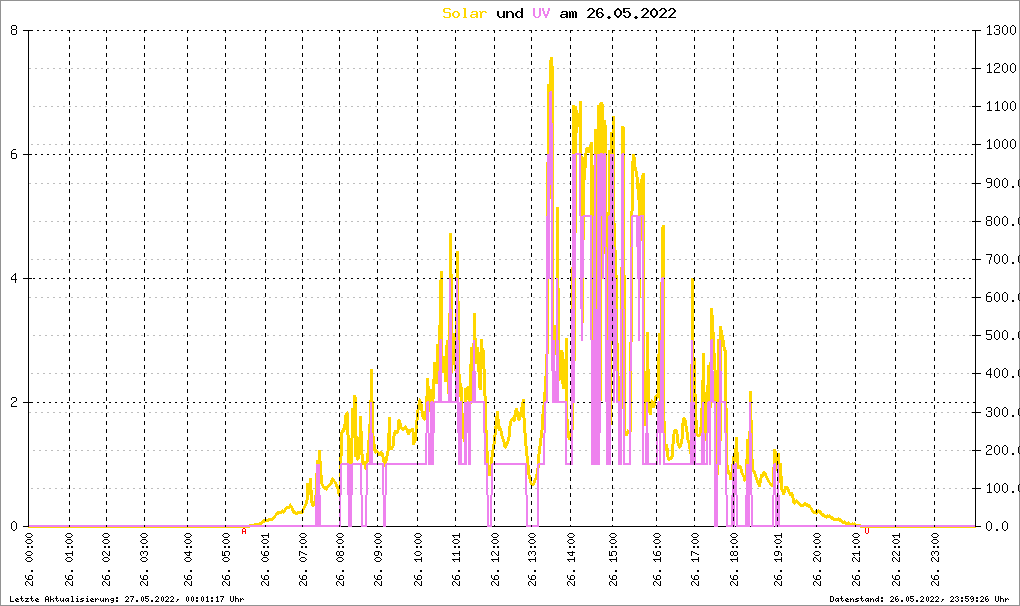1020x606 pixels.
Task: Click "Letzte Aktualisierung: 27.05.2022, 00:01:17 Uhr" text
Action: click(x=127, y=599)
